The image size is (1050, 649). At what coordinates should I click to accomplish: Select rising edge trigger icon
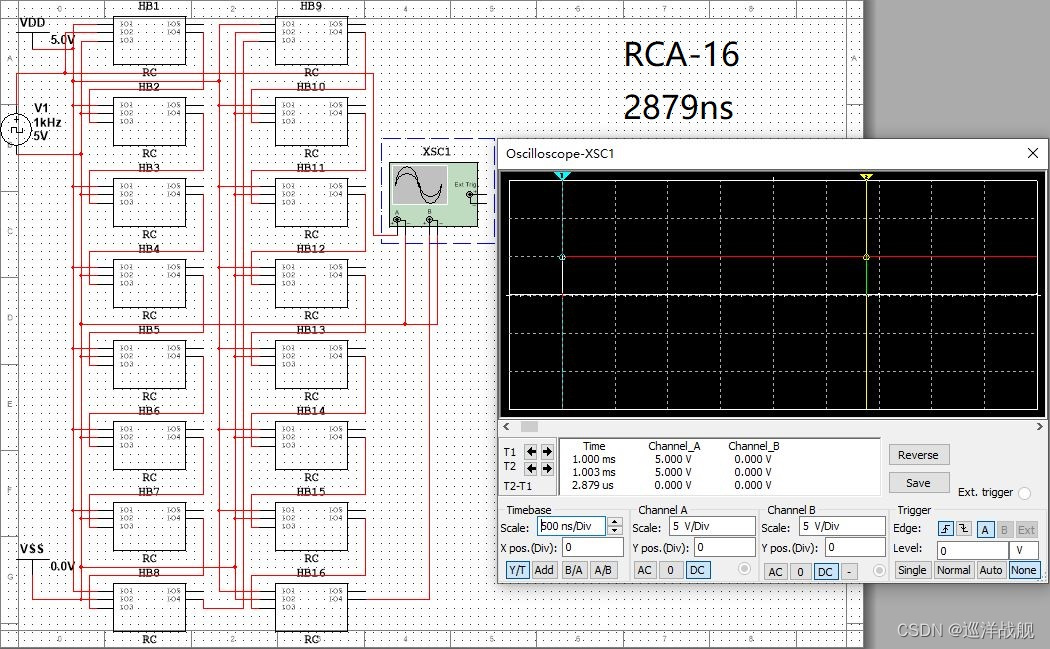point(946,529)
